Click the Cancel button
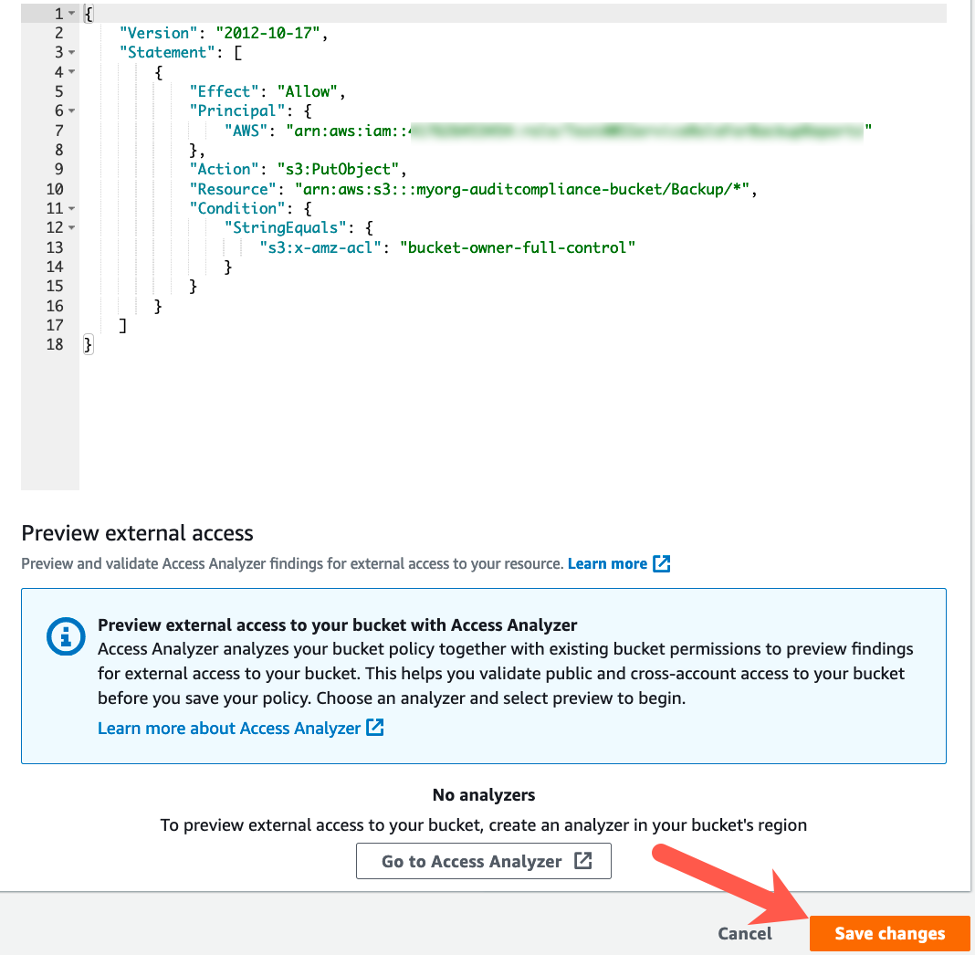 pyautogui.click(x=744, y=933)
